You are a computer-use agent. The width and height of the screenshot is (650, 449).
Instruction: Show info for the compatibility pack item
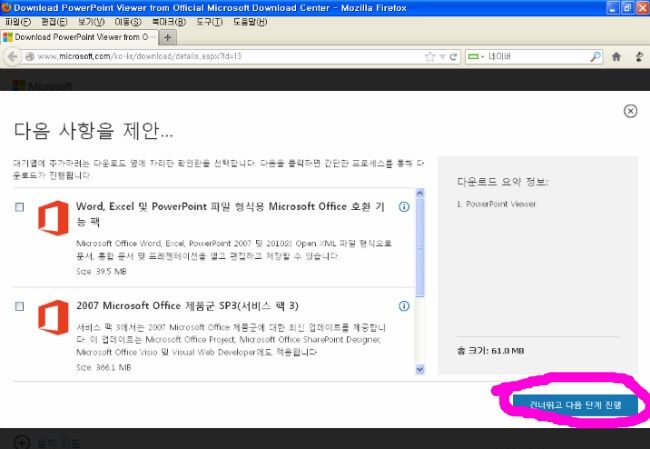404,206
